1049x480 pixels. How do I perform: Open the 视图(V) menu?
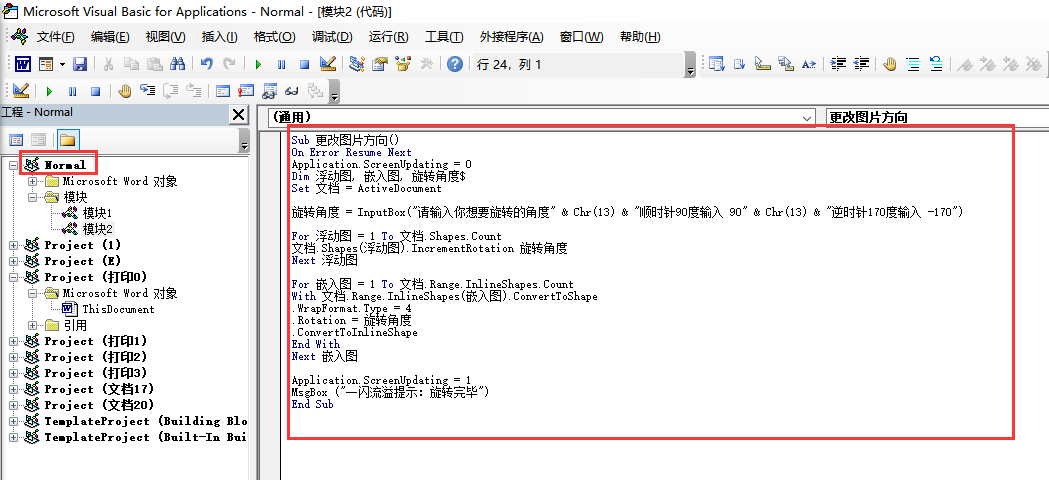(x=165, y=37)
